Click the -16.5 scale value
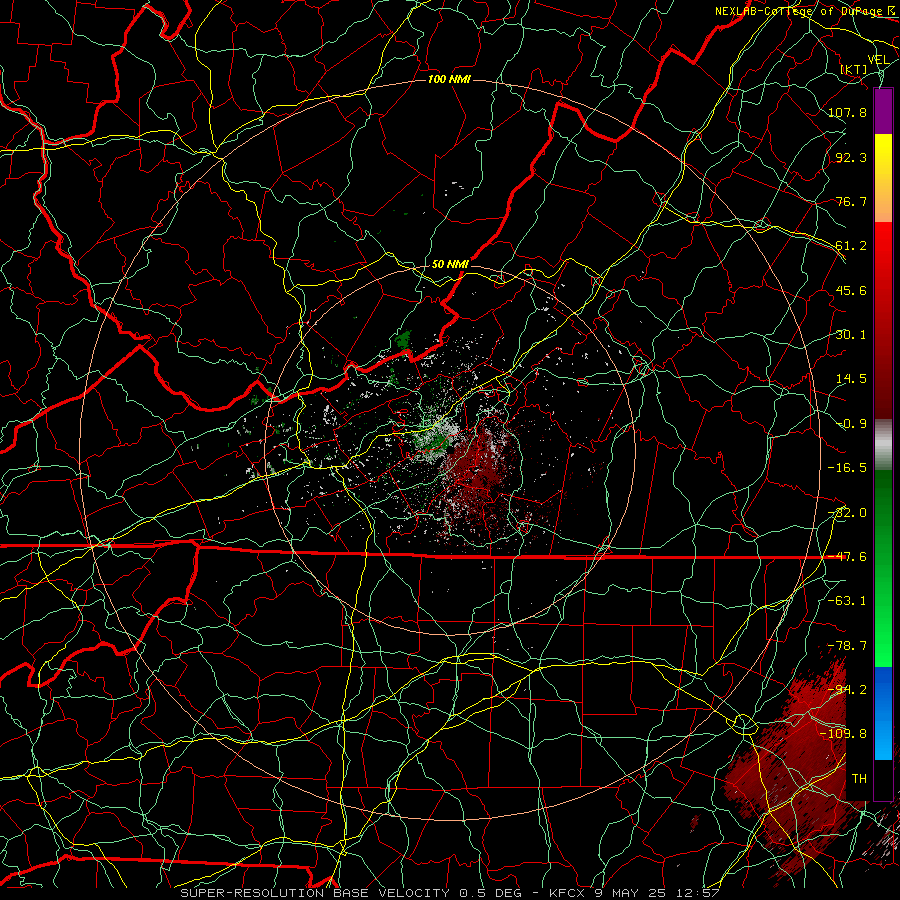Screen dimensions: 900x900 [x=847, y=468]
